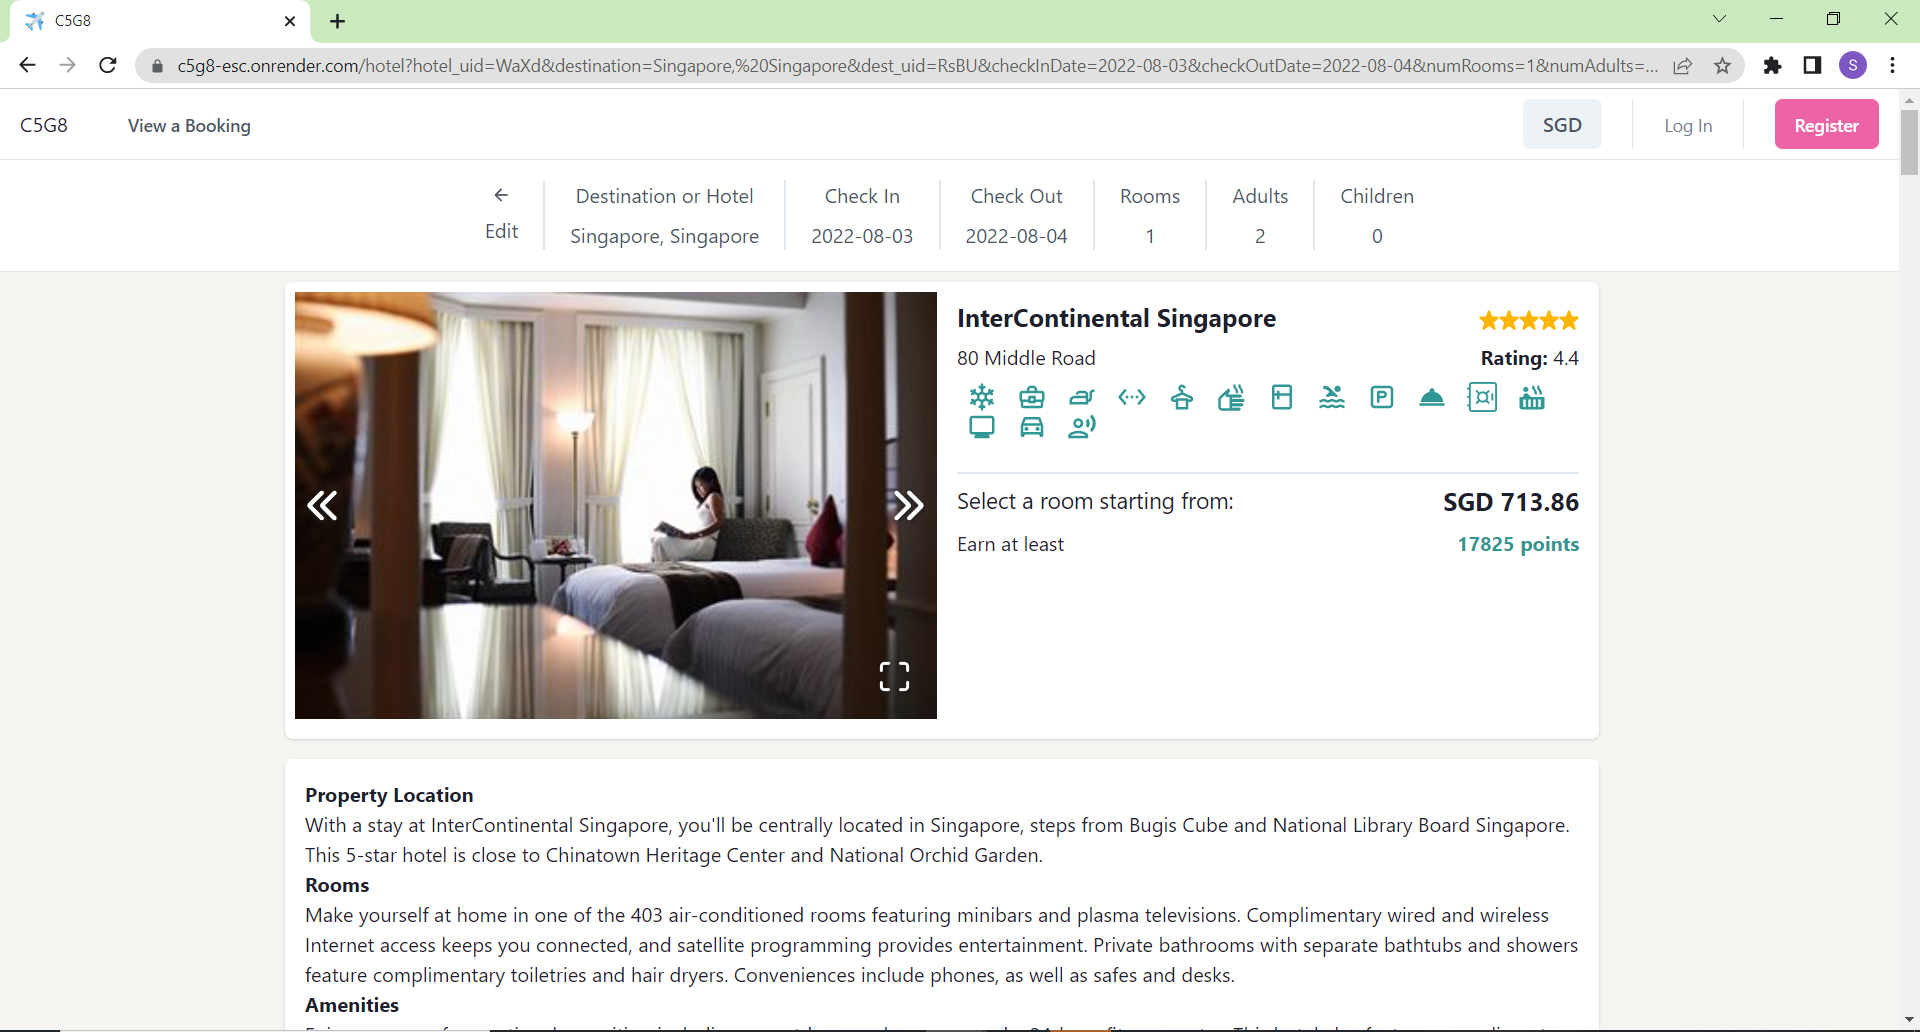Open the hotel photo in fullscreen
This screenshot has height=1032, width=1920.
[894, 677]
